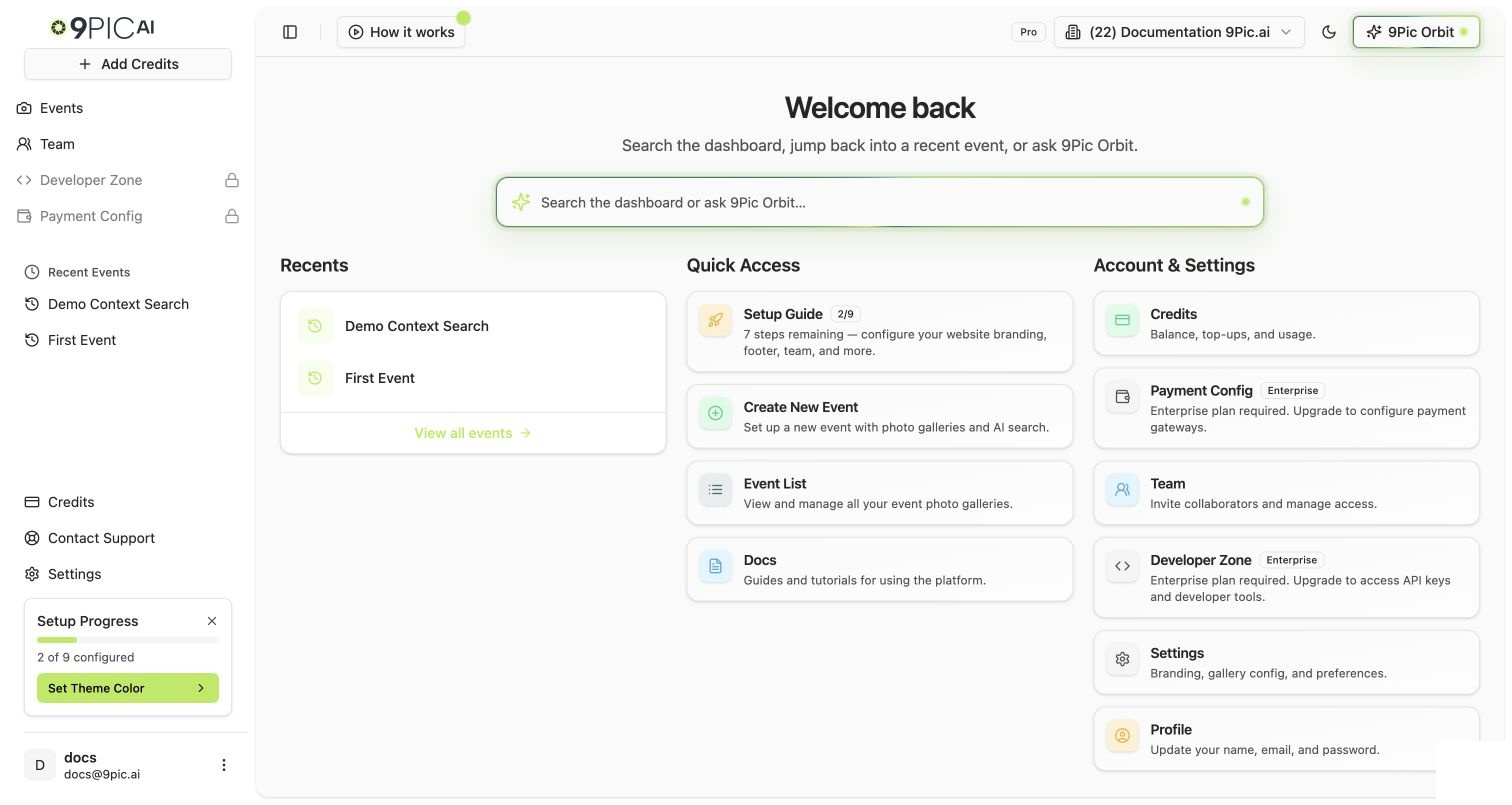Click the play icon in How it works
Image resolution: width=1512 pixels, height=805 pixels.
[355, 32]
